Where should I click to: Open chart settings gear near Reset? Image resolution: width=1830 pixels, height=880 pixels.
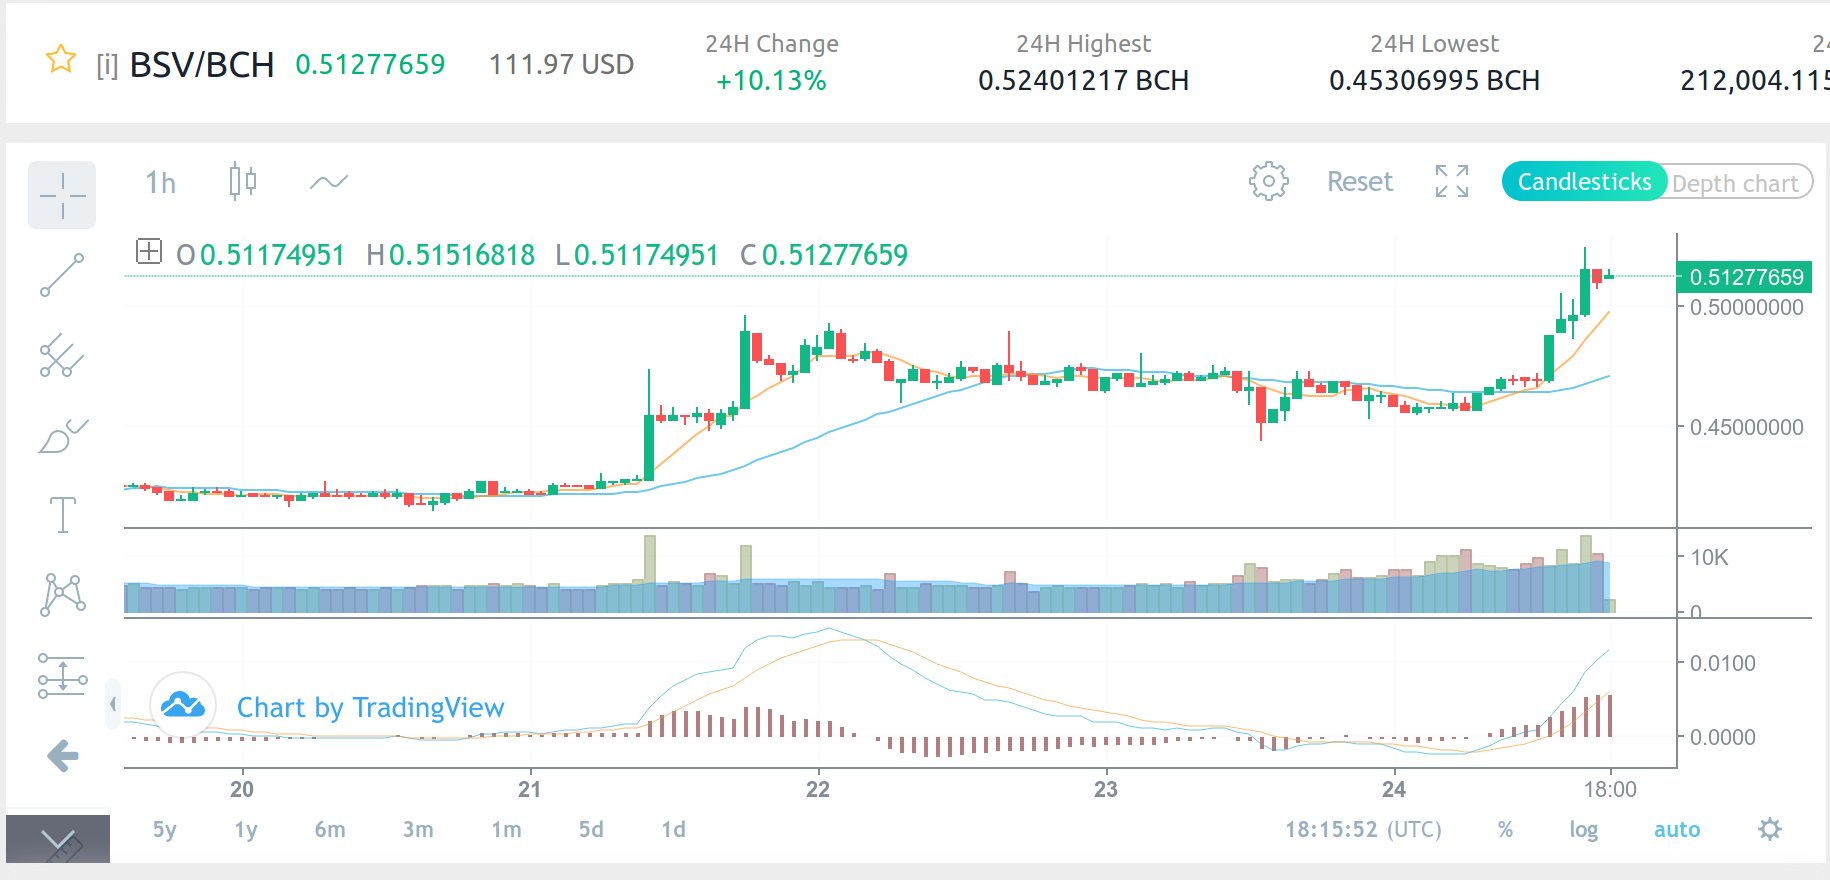[x=1268, y=181]
